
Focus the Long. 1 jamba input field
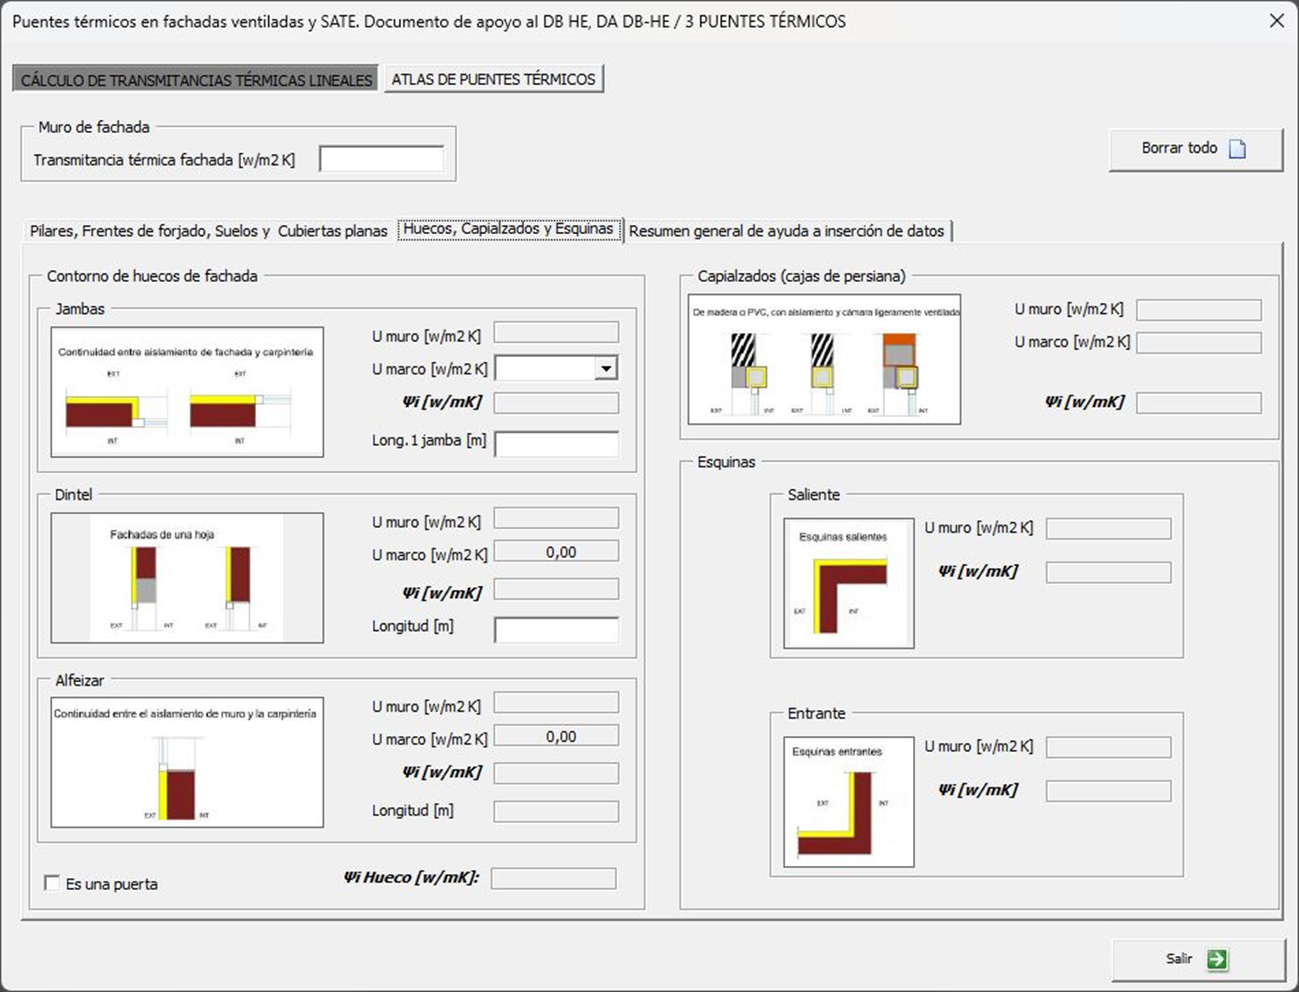click(556, 444)
